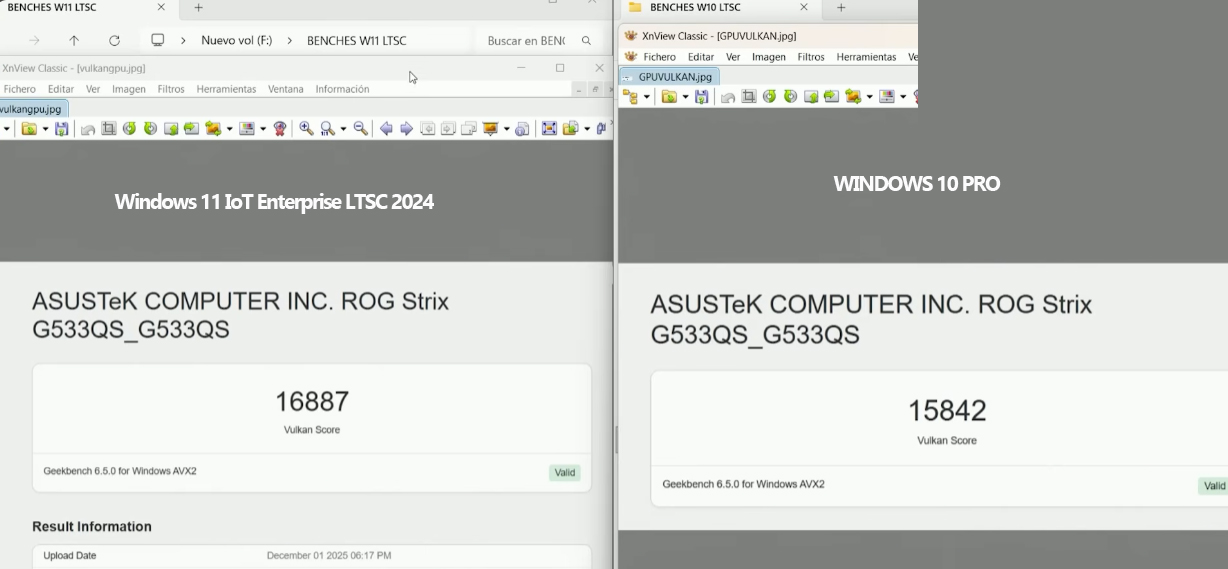Click Nuevo vol (F:) in the breadcrumb path
The width and height of the screenshot is (1228, 569).
236,41
